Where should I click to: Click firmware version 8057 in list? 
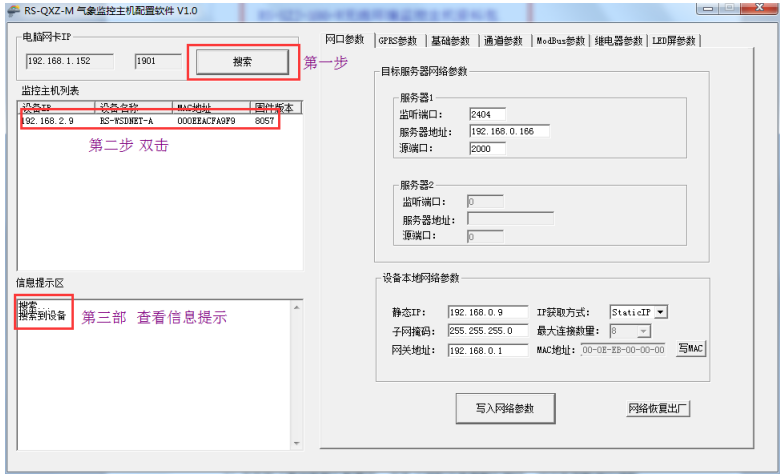(264, 121)
